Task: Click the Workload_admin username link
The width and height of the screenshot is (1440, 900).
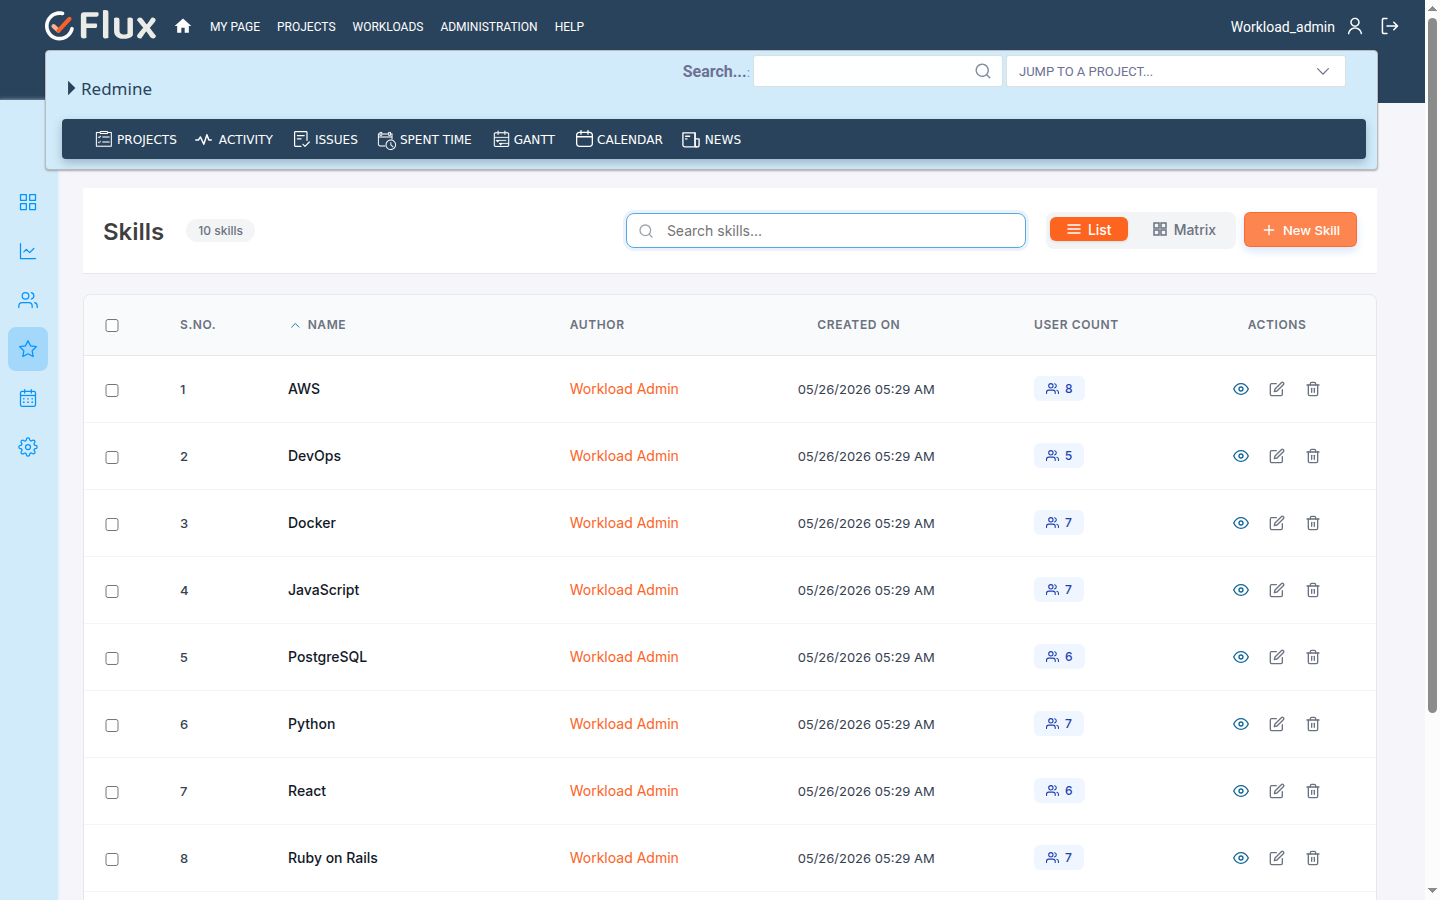Action: click(1282, 27)
